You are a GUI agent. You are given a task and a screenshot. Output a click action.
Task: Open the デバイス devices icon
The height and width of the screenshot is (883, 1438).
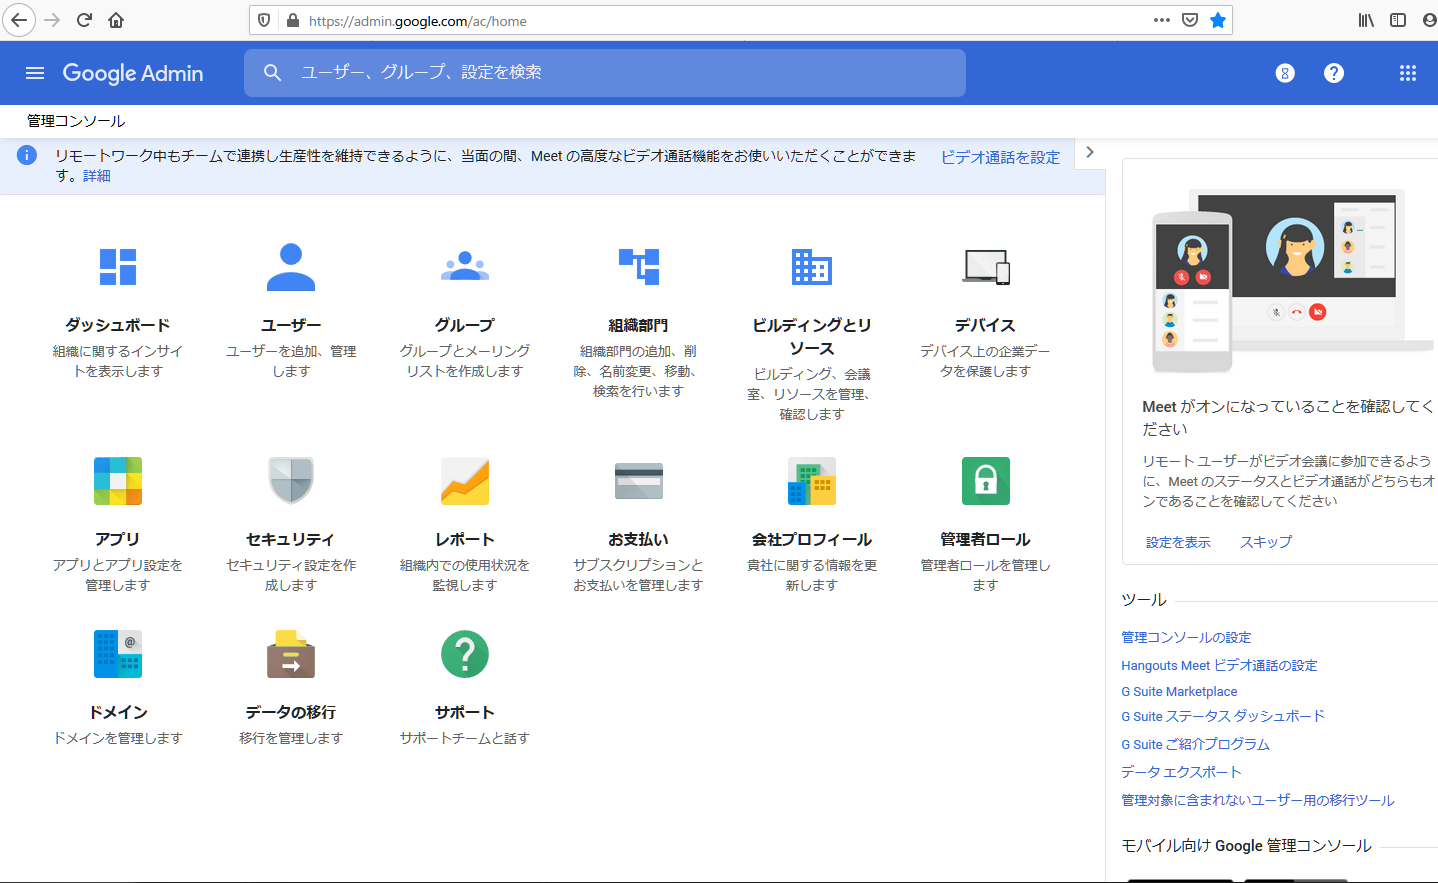[x=986, y=267]
